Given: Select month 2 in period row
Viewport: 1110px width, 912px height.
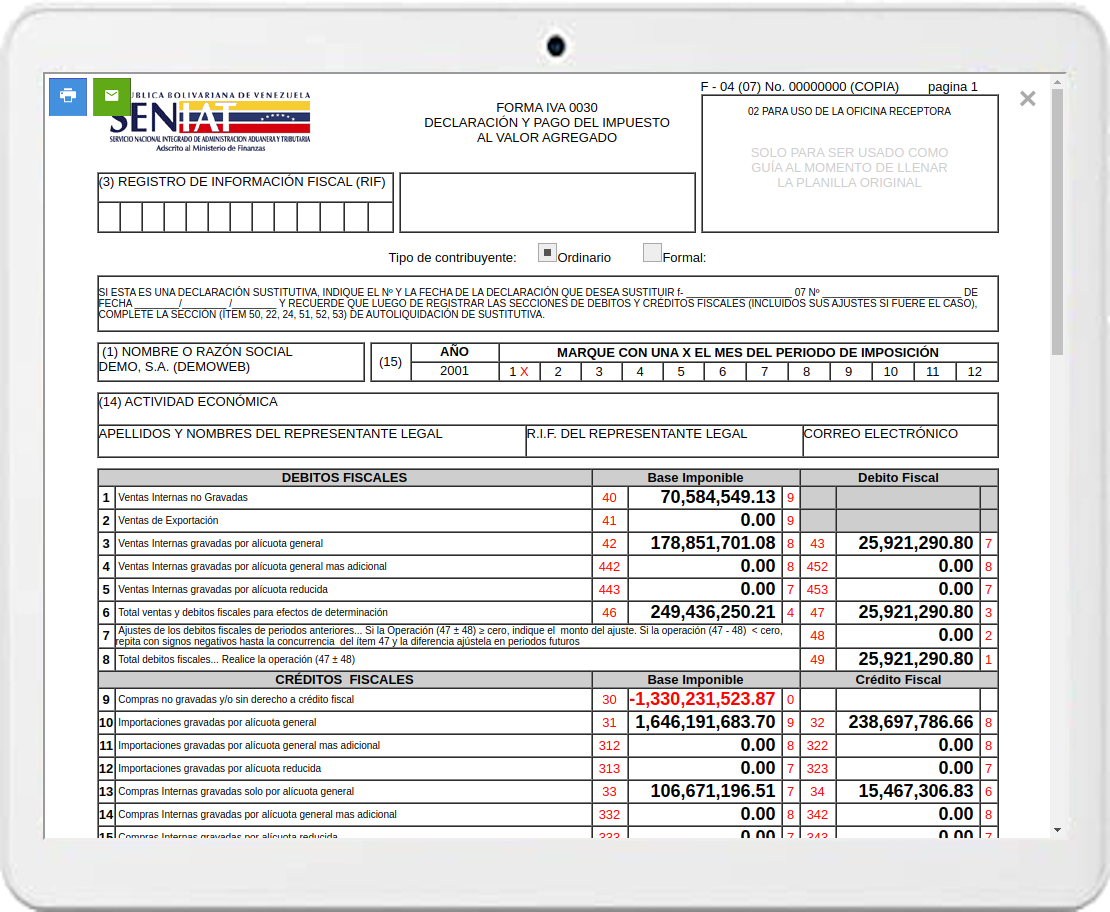Looking at the screenshot, I should pos(559,372).
